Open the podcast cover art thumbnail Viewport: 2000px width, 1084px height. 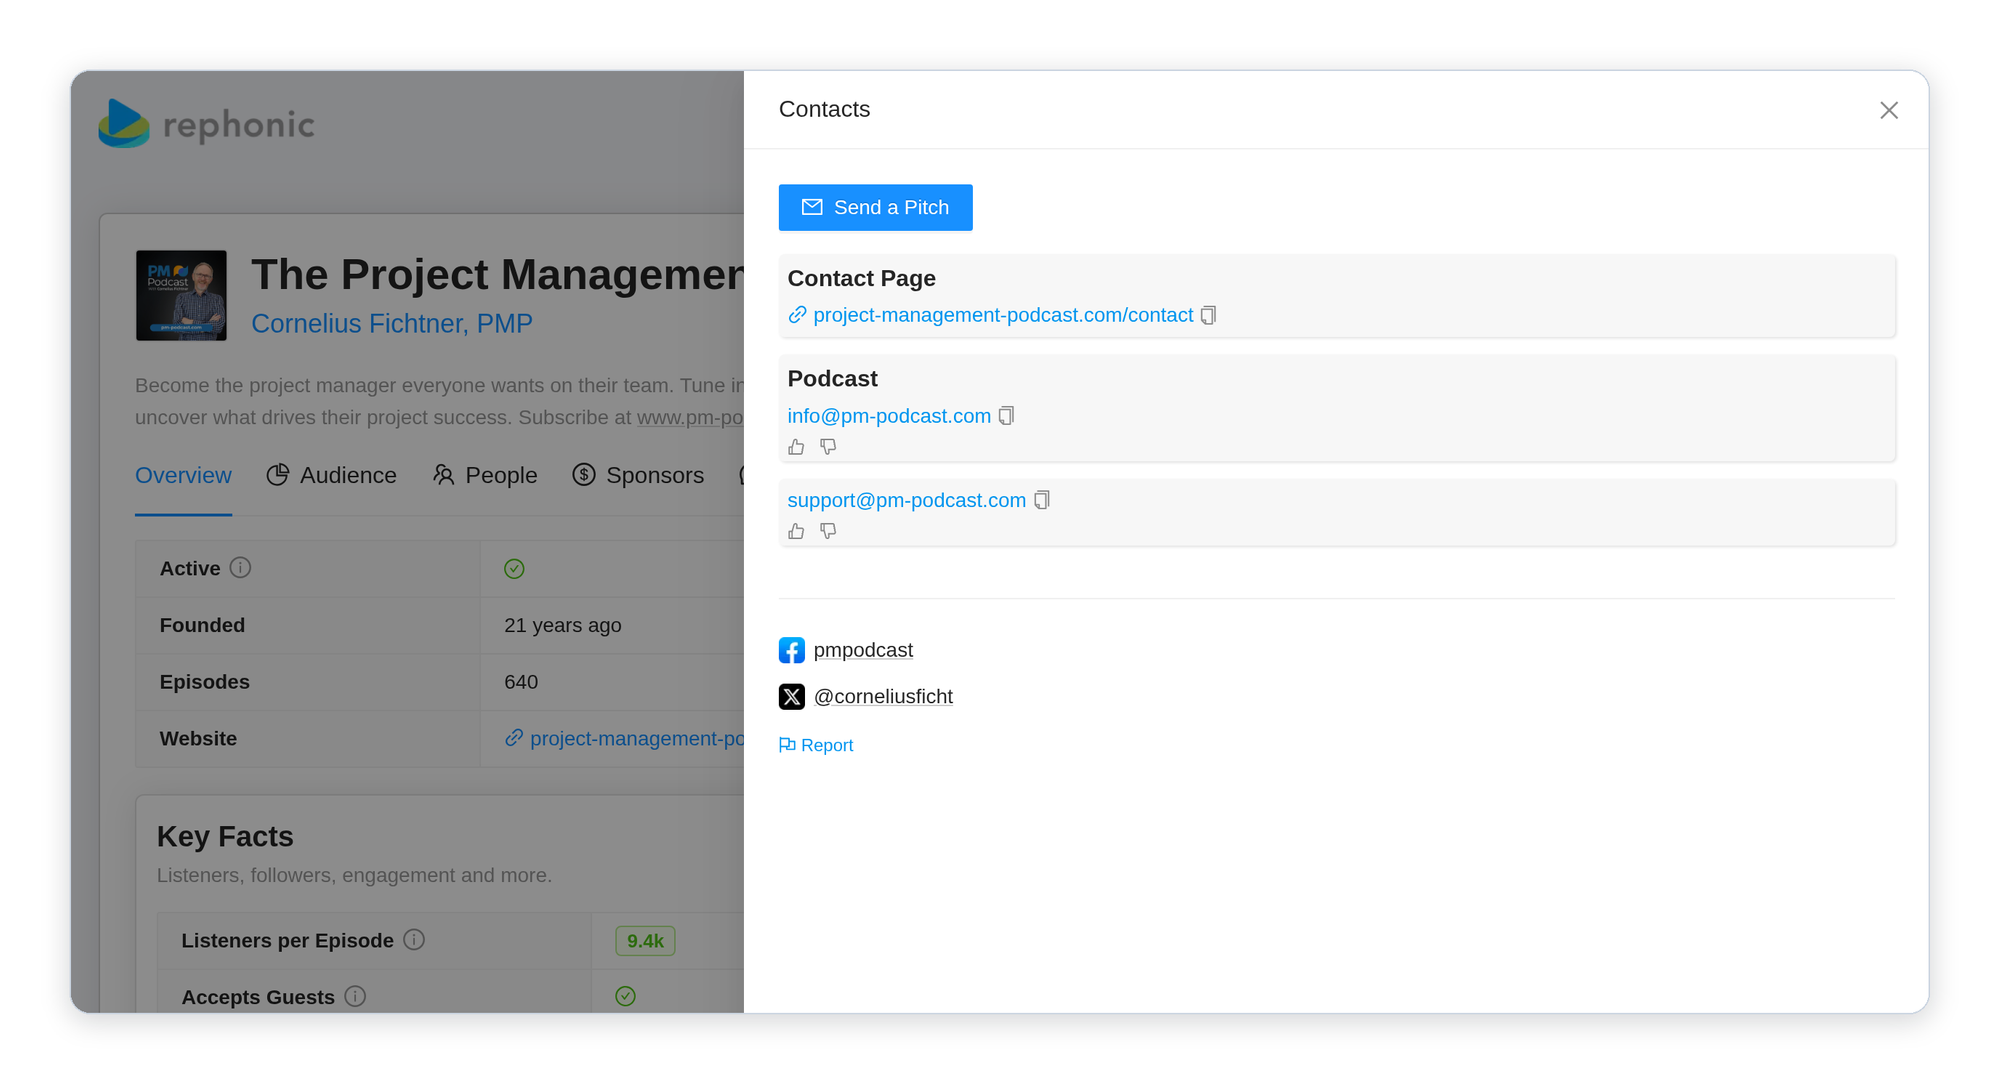(181, 295)
